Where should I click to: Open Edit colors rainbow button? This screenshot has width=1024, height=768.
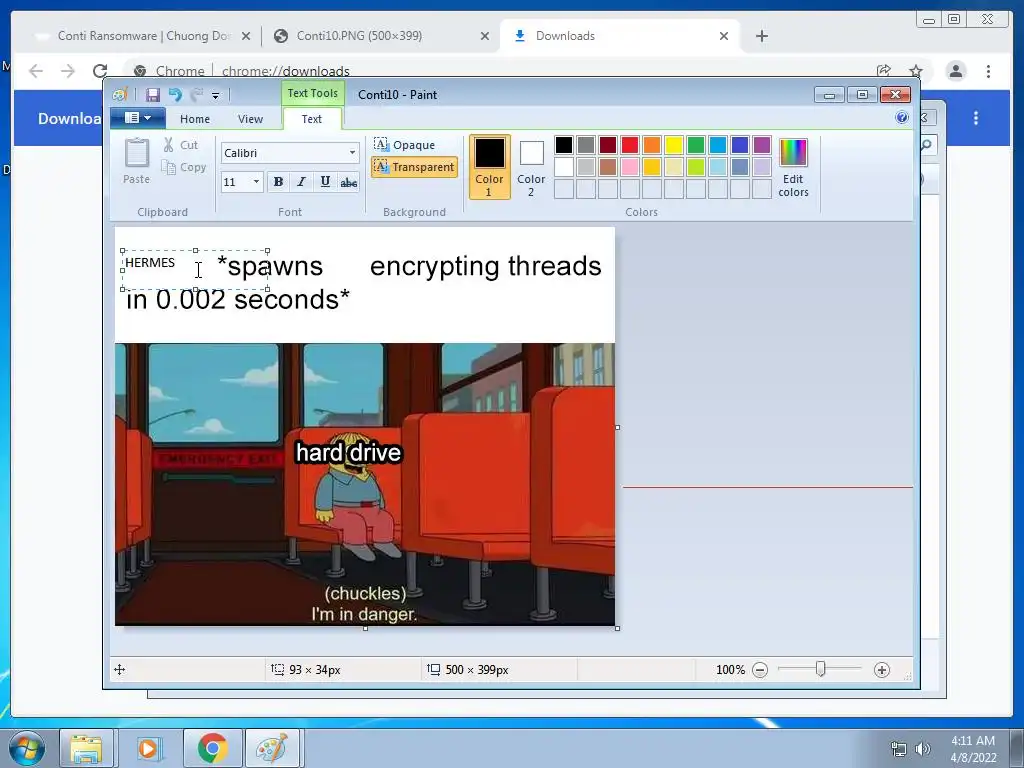793,167
